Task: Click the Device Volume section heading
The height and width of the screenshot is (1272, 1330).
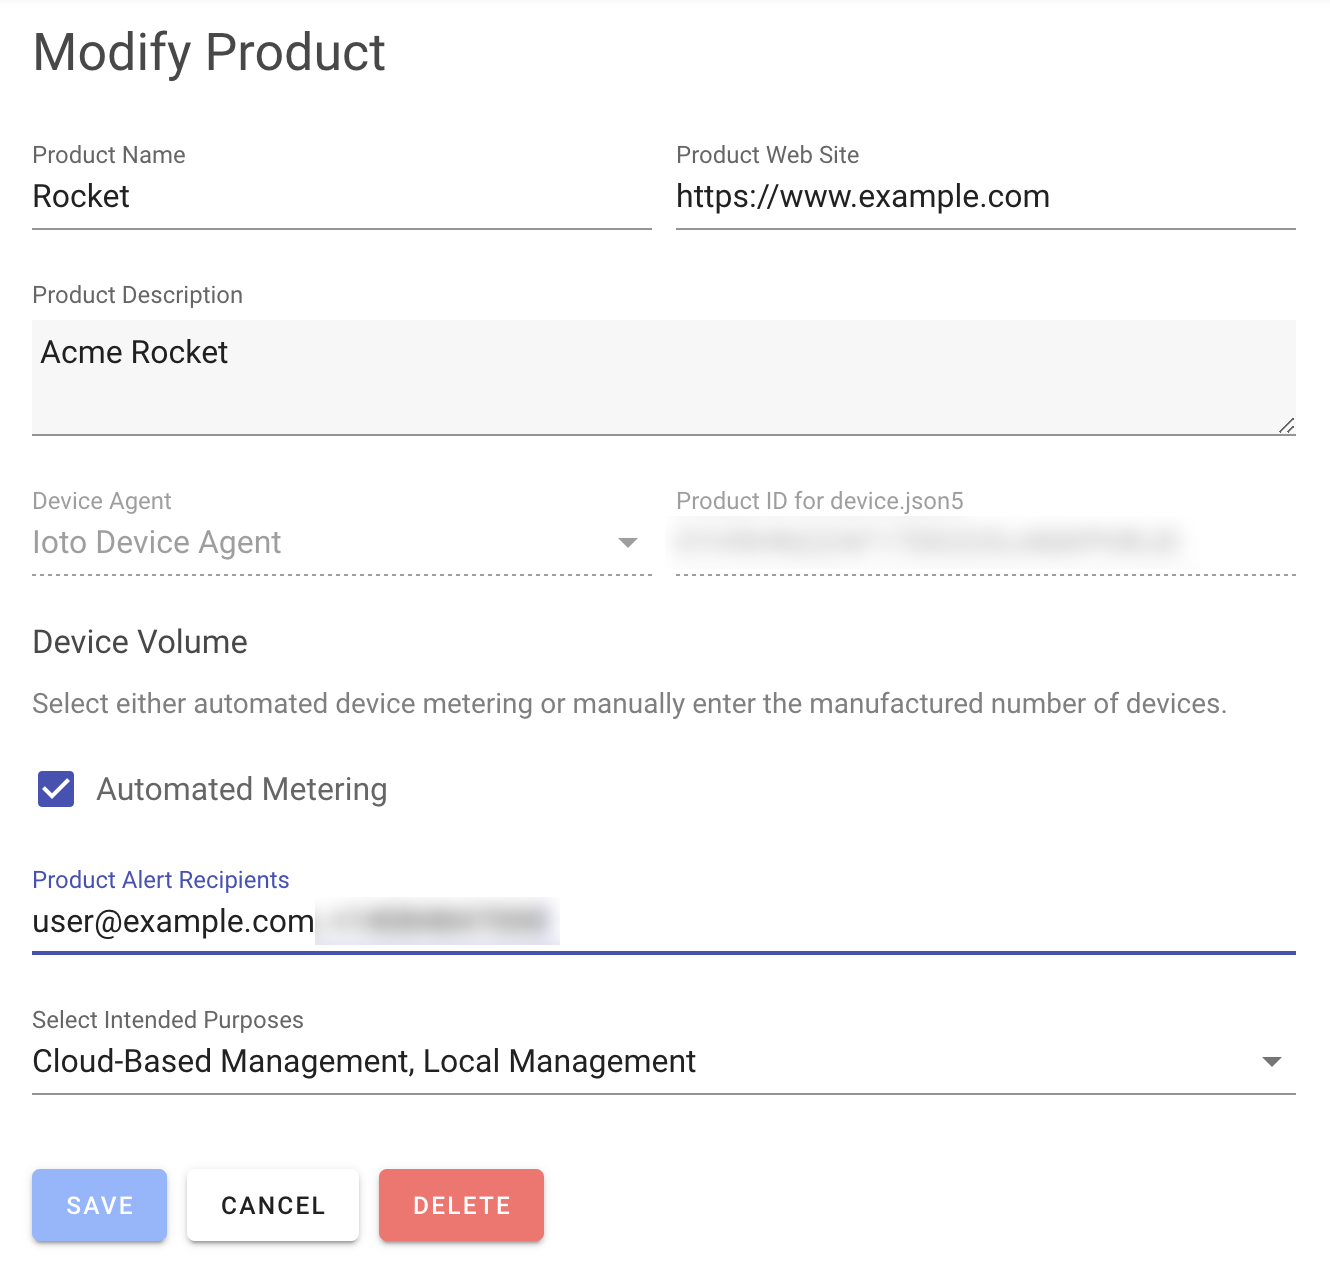Action: point(140,642)
